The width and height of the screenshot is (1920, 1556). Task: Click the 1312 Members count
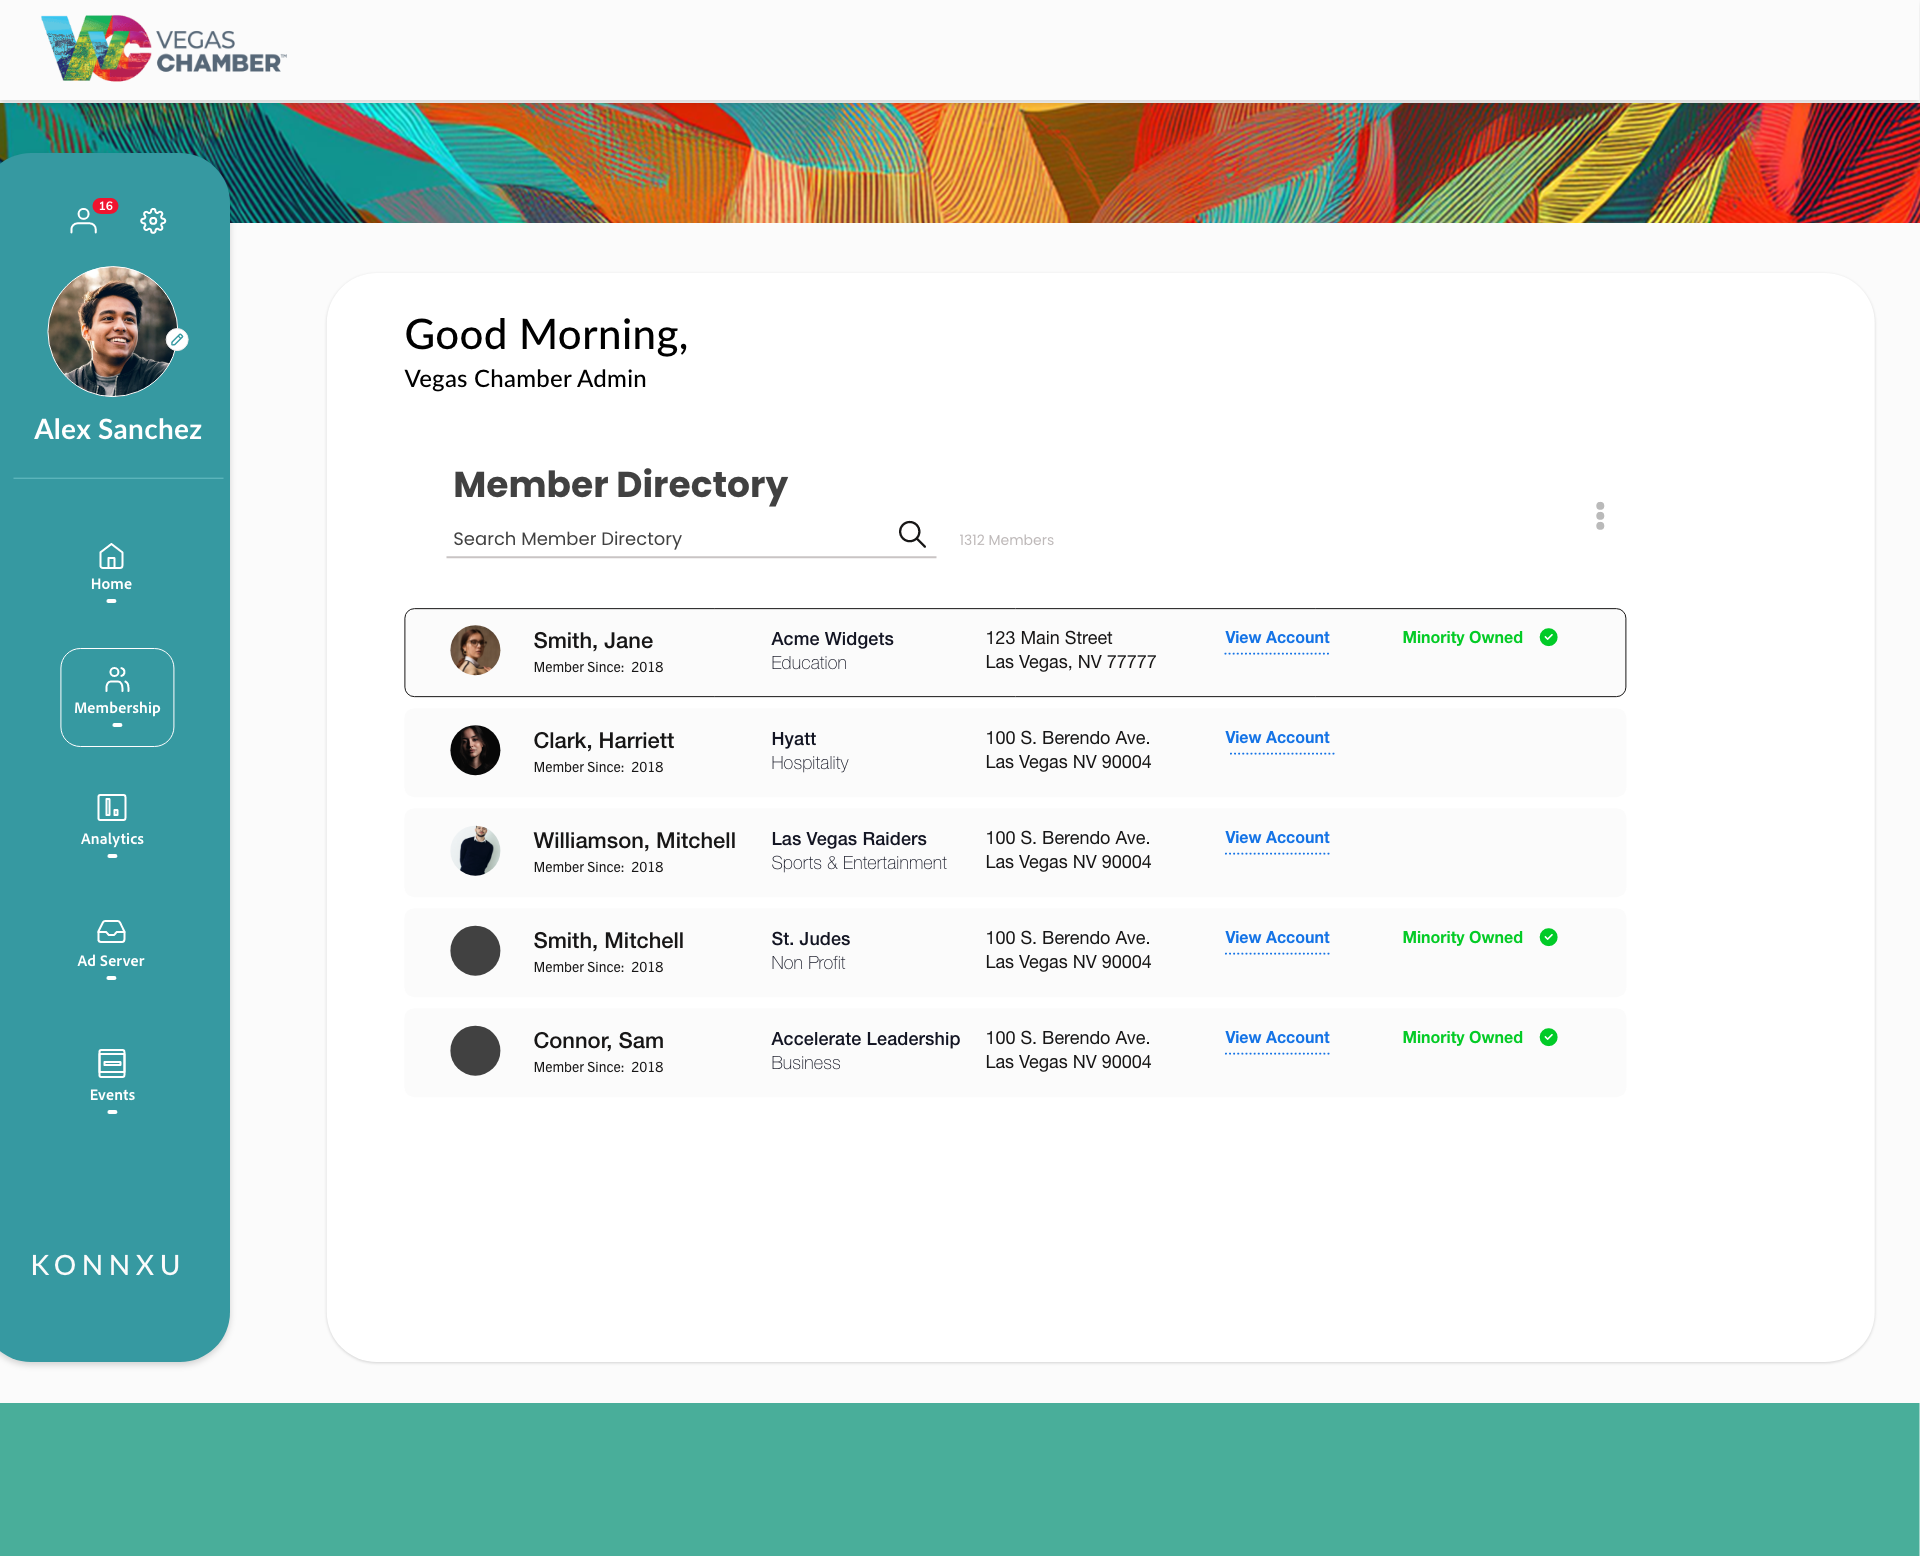(x=1006, y=540)
